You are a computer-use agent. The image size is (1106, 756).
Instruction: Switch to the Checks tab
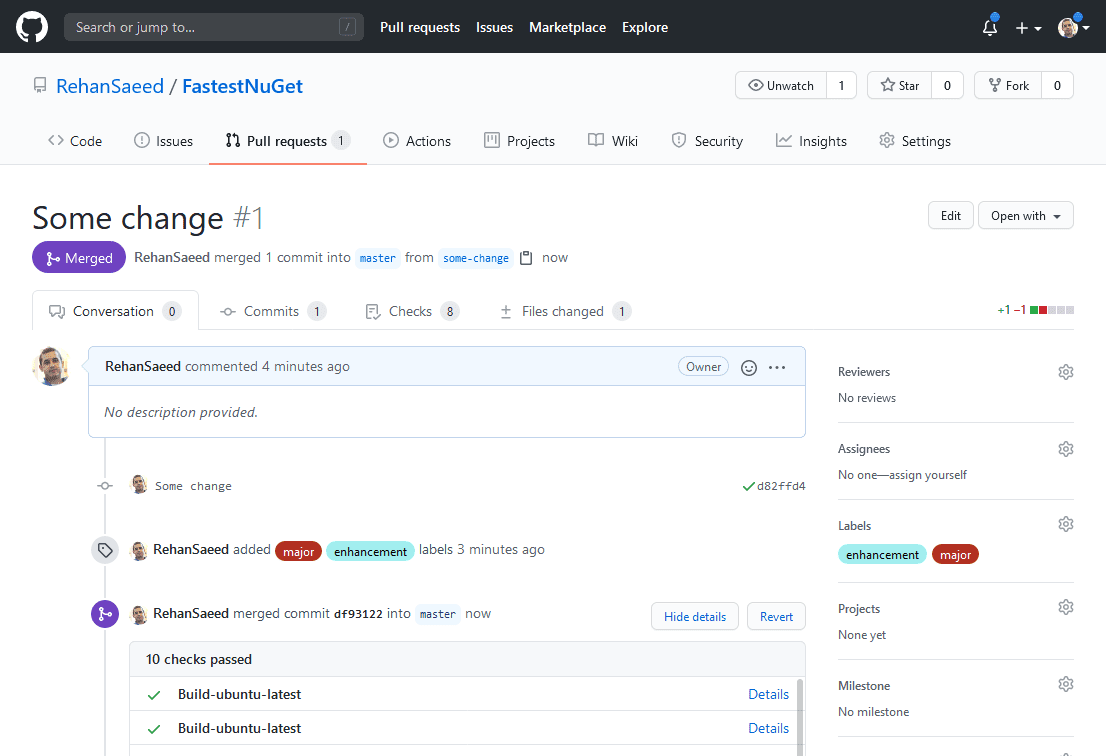click(x=412, y=311)
